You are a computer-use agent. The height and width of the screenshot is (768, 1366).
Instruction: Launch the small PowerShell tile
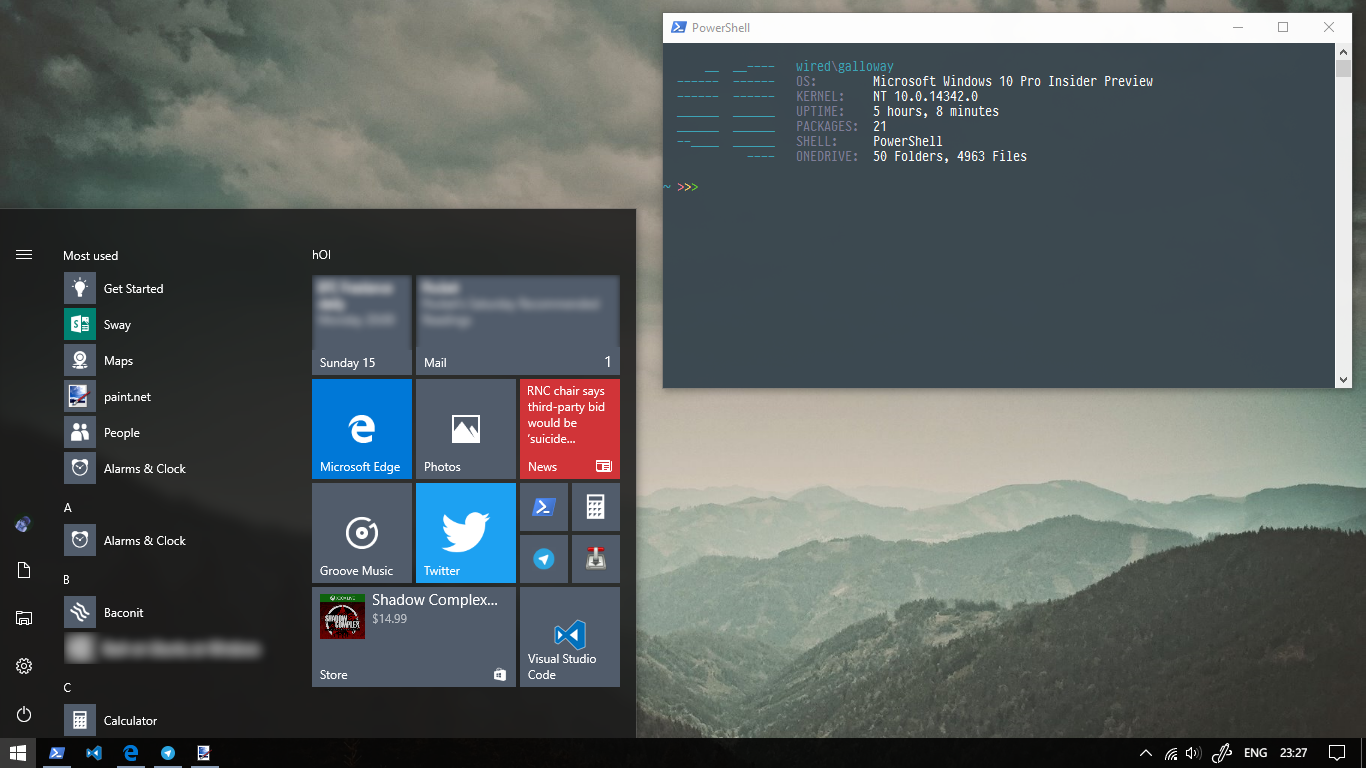(544, 507)
